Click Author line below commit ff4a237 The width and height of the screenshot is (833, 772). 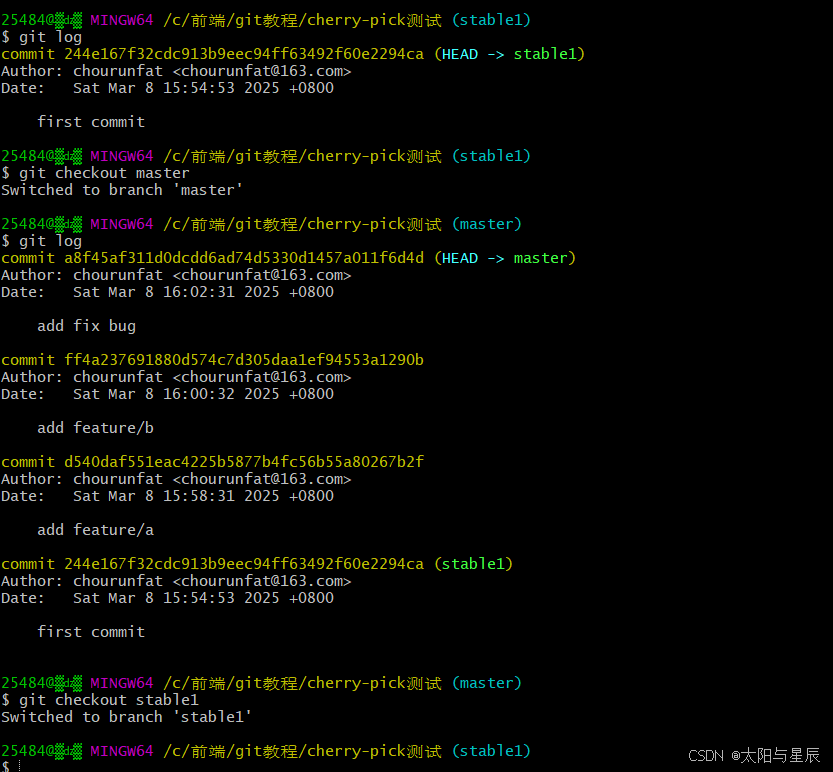click(176, 377)
